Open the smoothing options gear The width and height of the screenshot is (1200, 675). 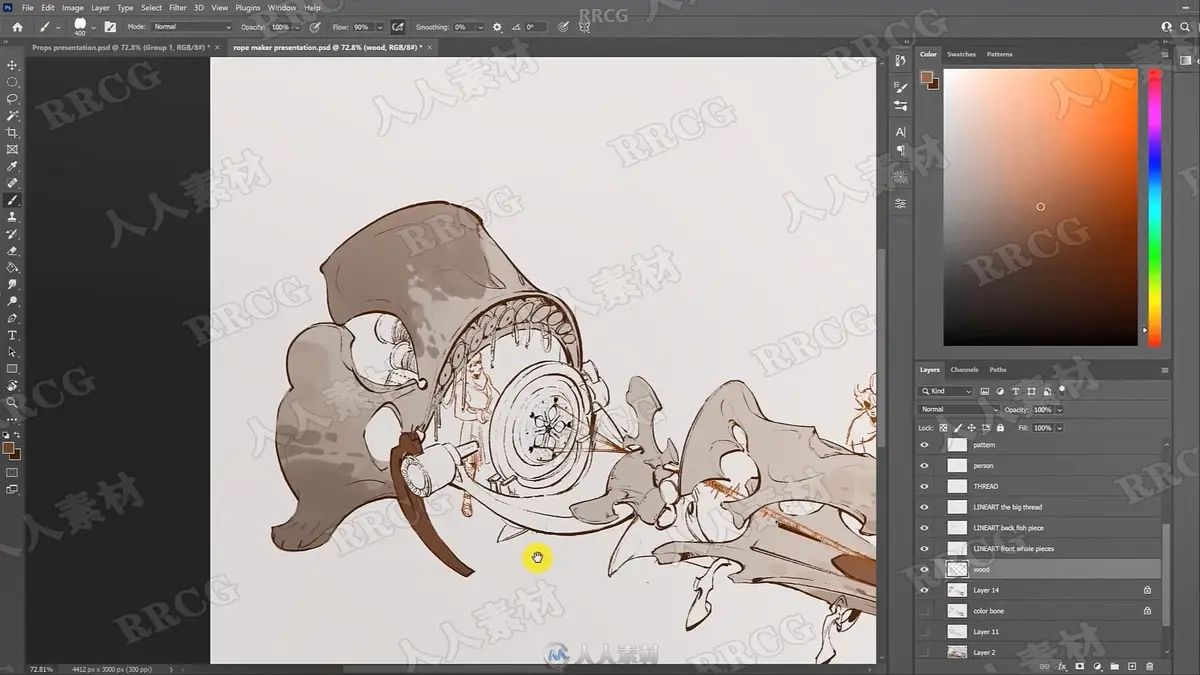point(498,27)
